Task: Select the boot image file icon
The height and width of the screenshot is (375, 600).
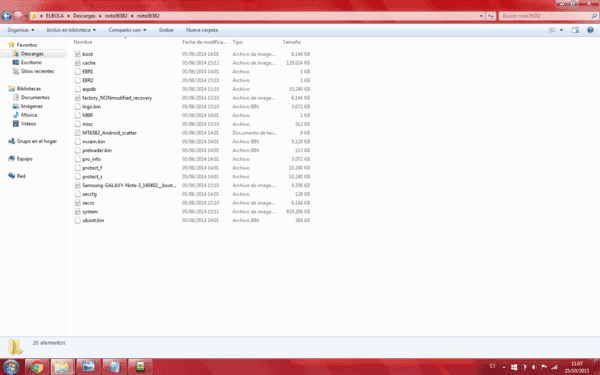Action: coord(77,54)
